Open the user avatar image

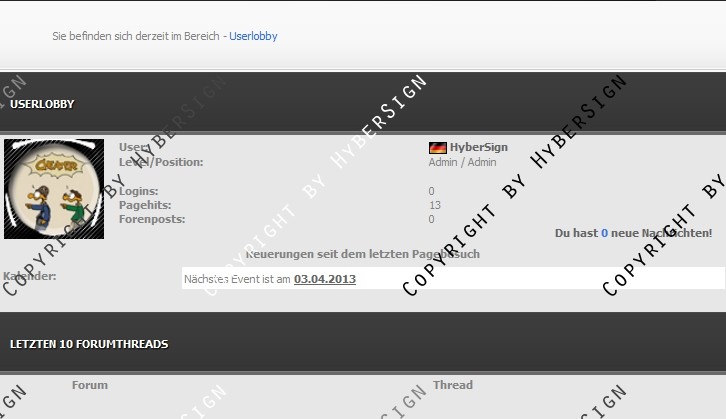[x=54, y=189]
